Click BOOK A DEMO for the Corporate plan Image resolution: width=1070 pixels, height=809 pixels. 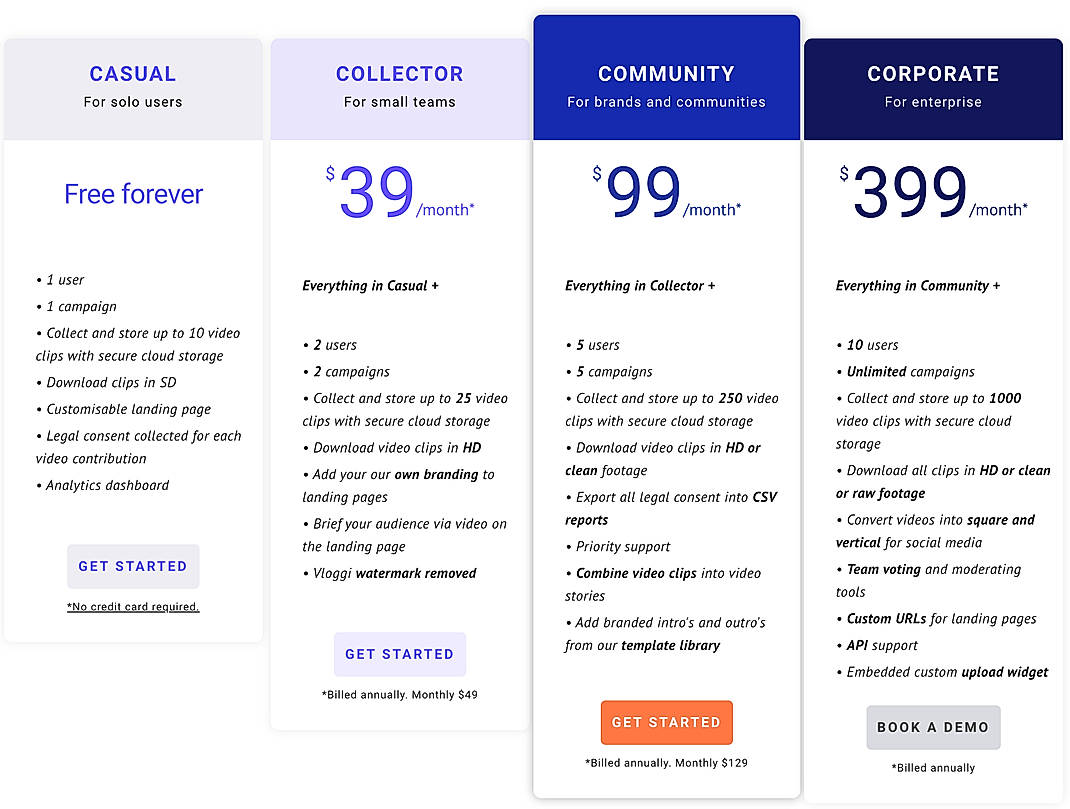click(932, 727)
